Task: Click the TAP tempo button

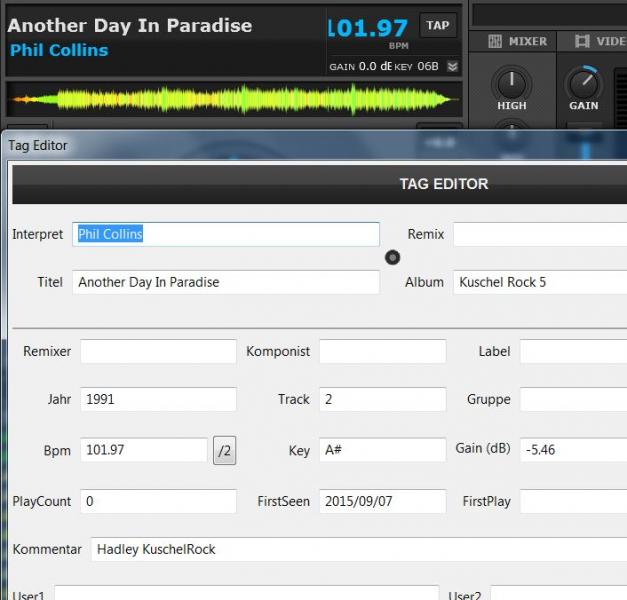Action: click(437, 26)
